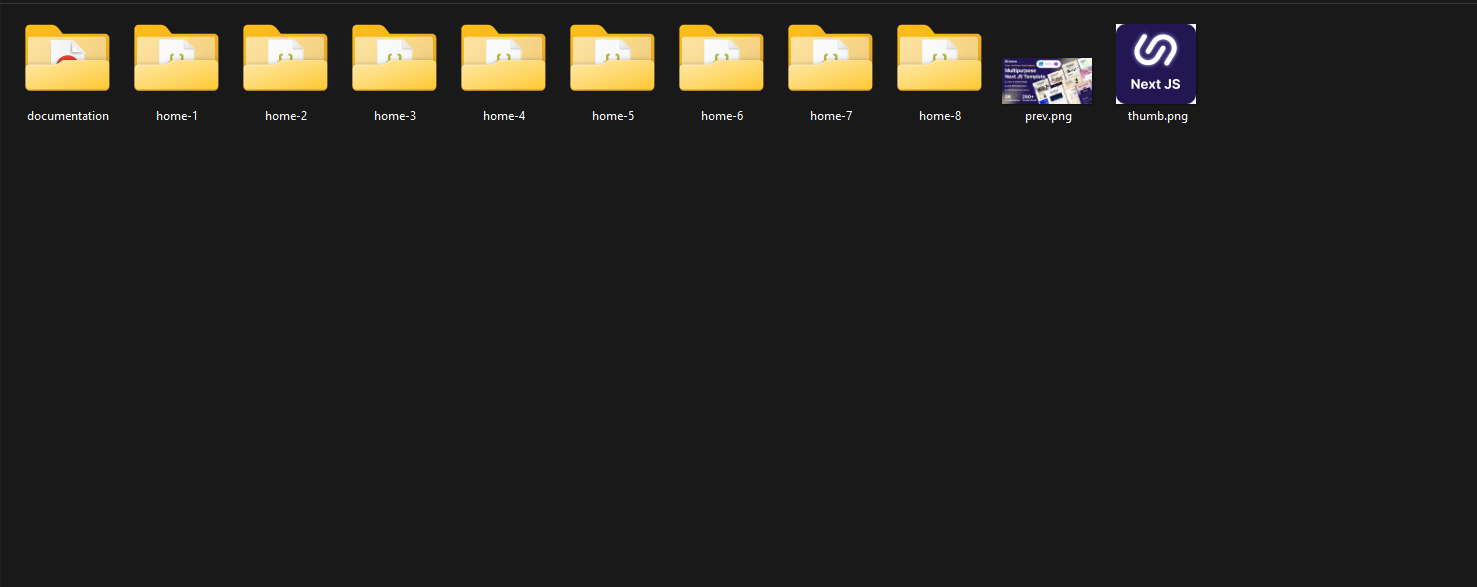Image resolution: width=1477 pixels, height=587 pixels.
Task: Highlight the home-3 folder icon
Action: coord(394,60)
